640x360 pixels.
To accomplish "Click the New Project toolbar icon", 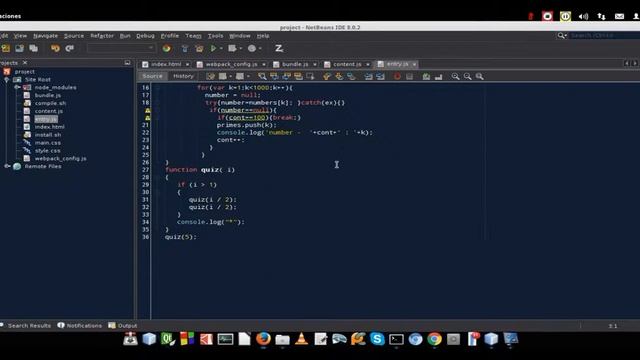I will tap(6, 49).
